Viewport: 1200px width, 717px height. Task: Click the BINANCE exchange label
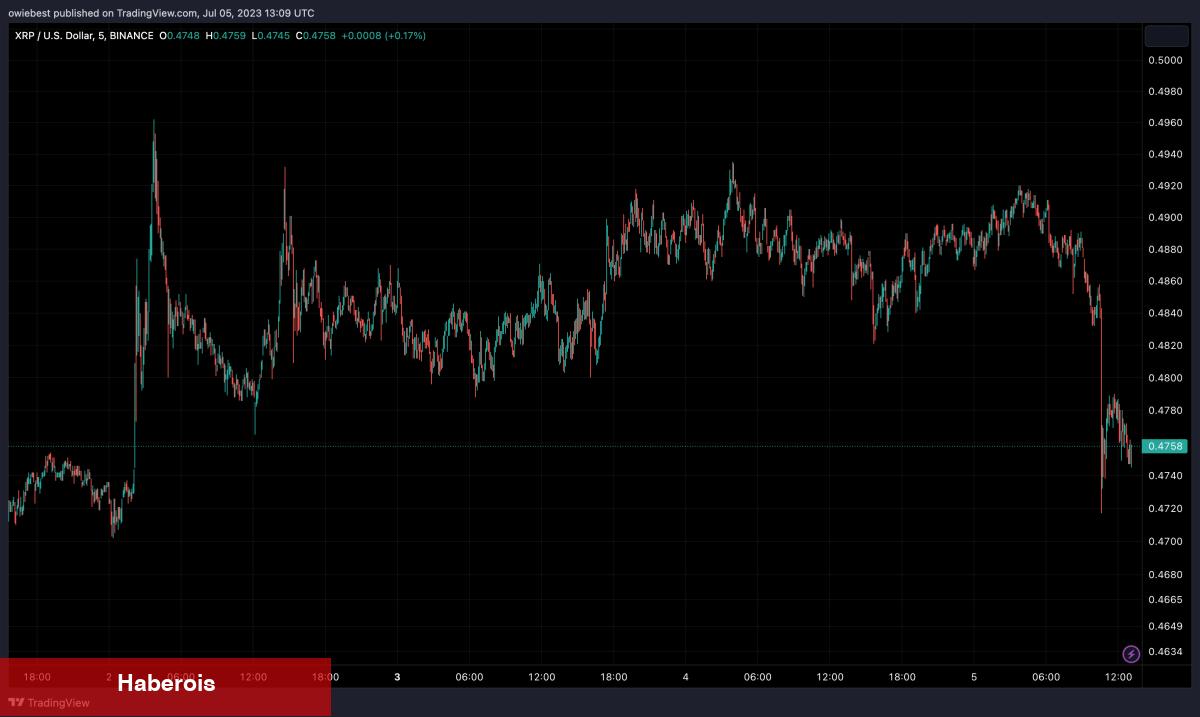click(x=132, y=35)
